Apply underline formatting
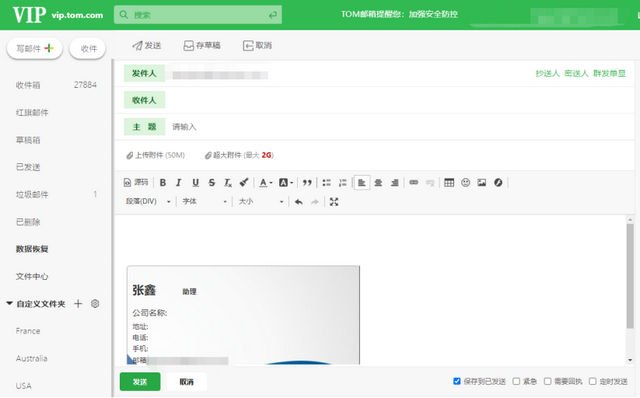This screenshot has width=640, height=398. [196, 182]
